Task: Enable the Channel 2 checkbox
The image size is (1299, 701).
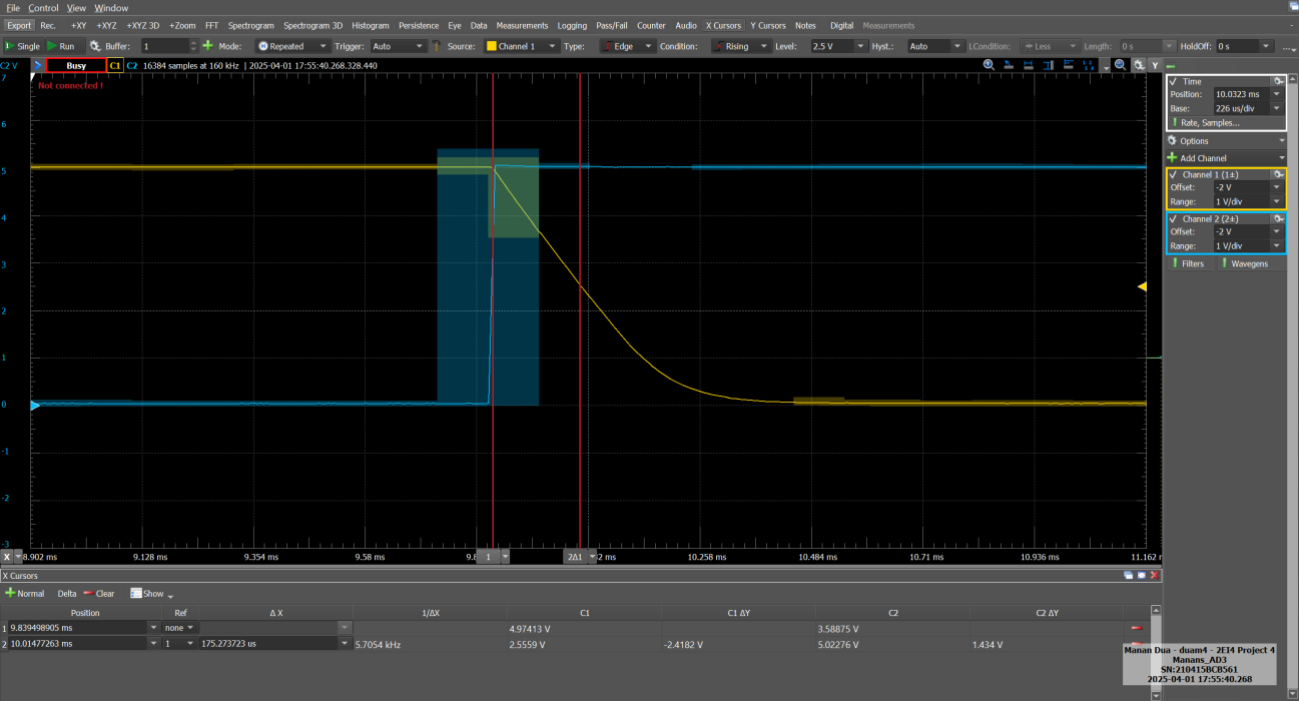Action: click(x=1175, y=218)
